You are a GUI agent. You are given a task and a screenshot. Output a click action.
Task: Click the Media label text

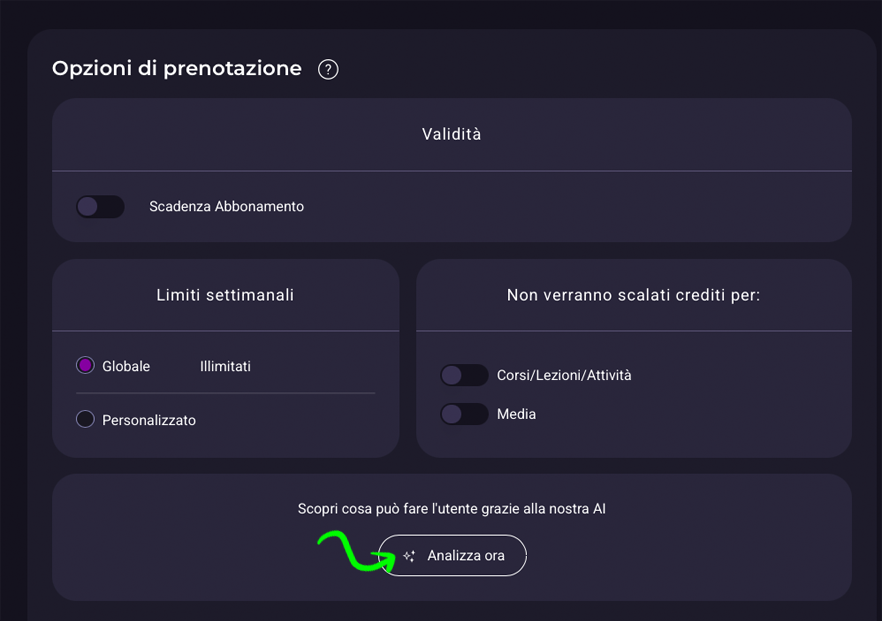point(516,414)
